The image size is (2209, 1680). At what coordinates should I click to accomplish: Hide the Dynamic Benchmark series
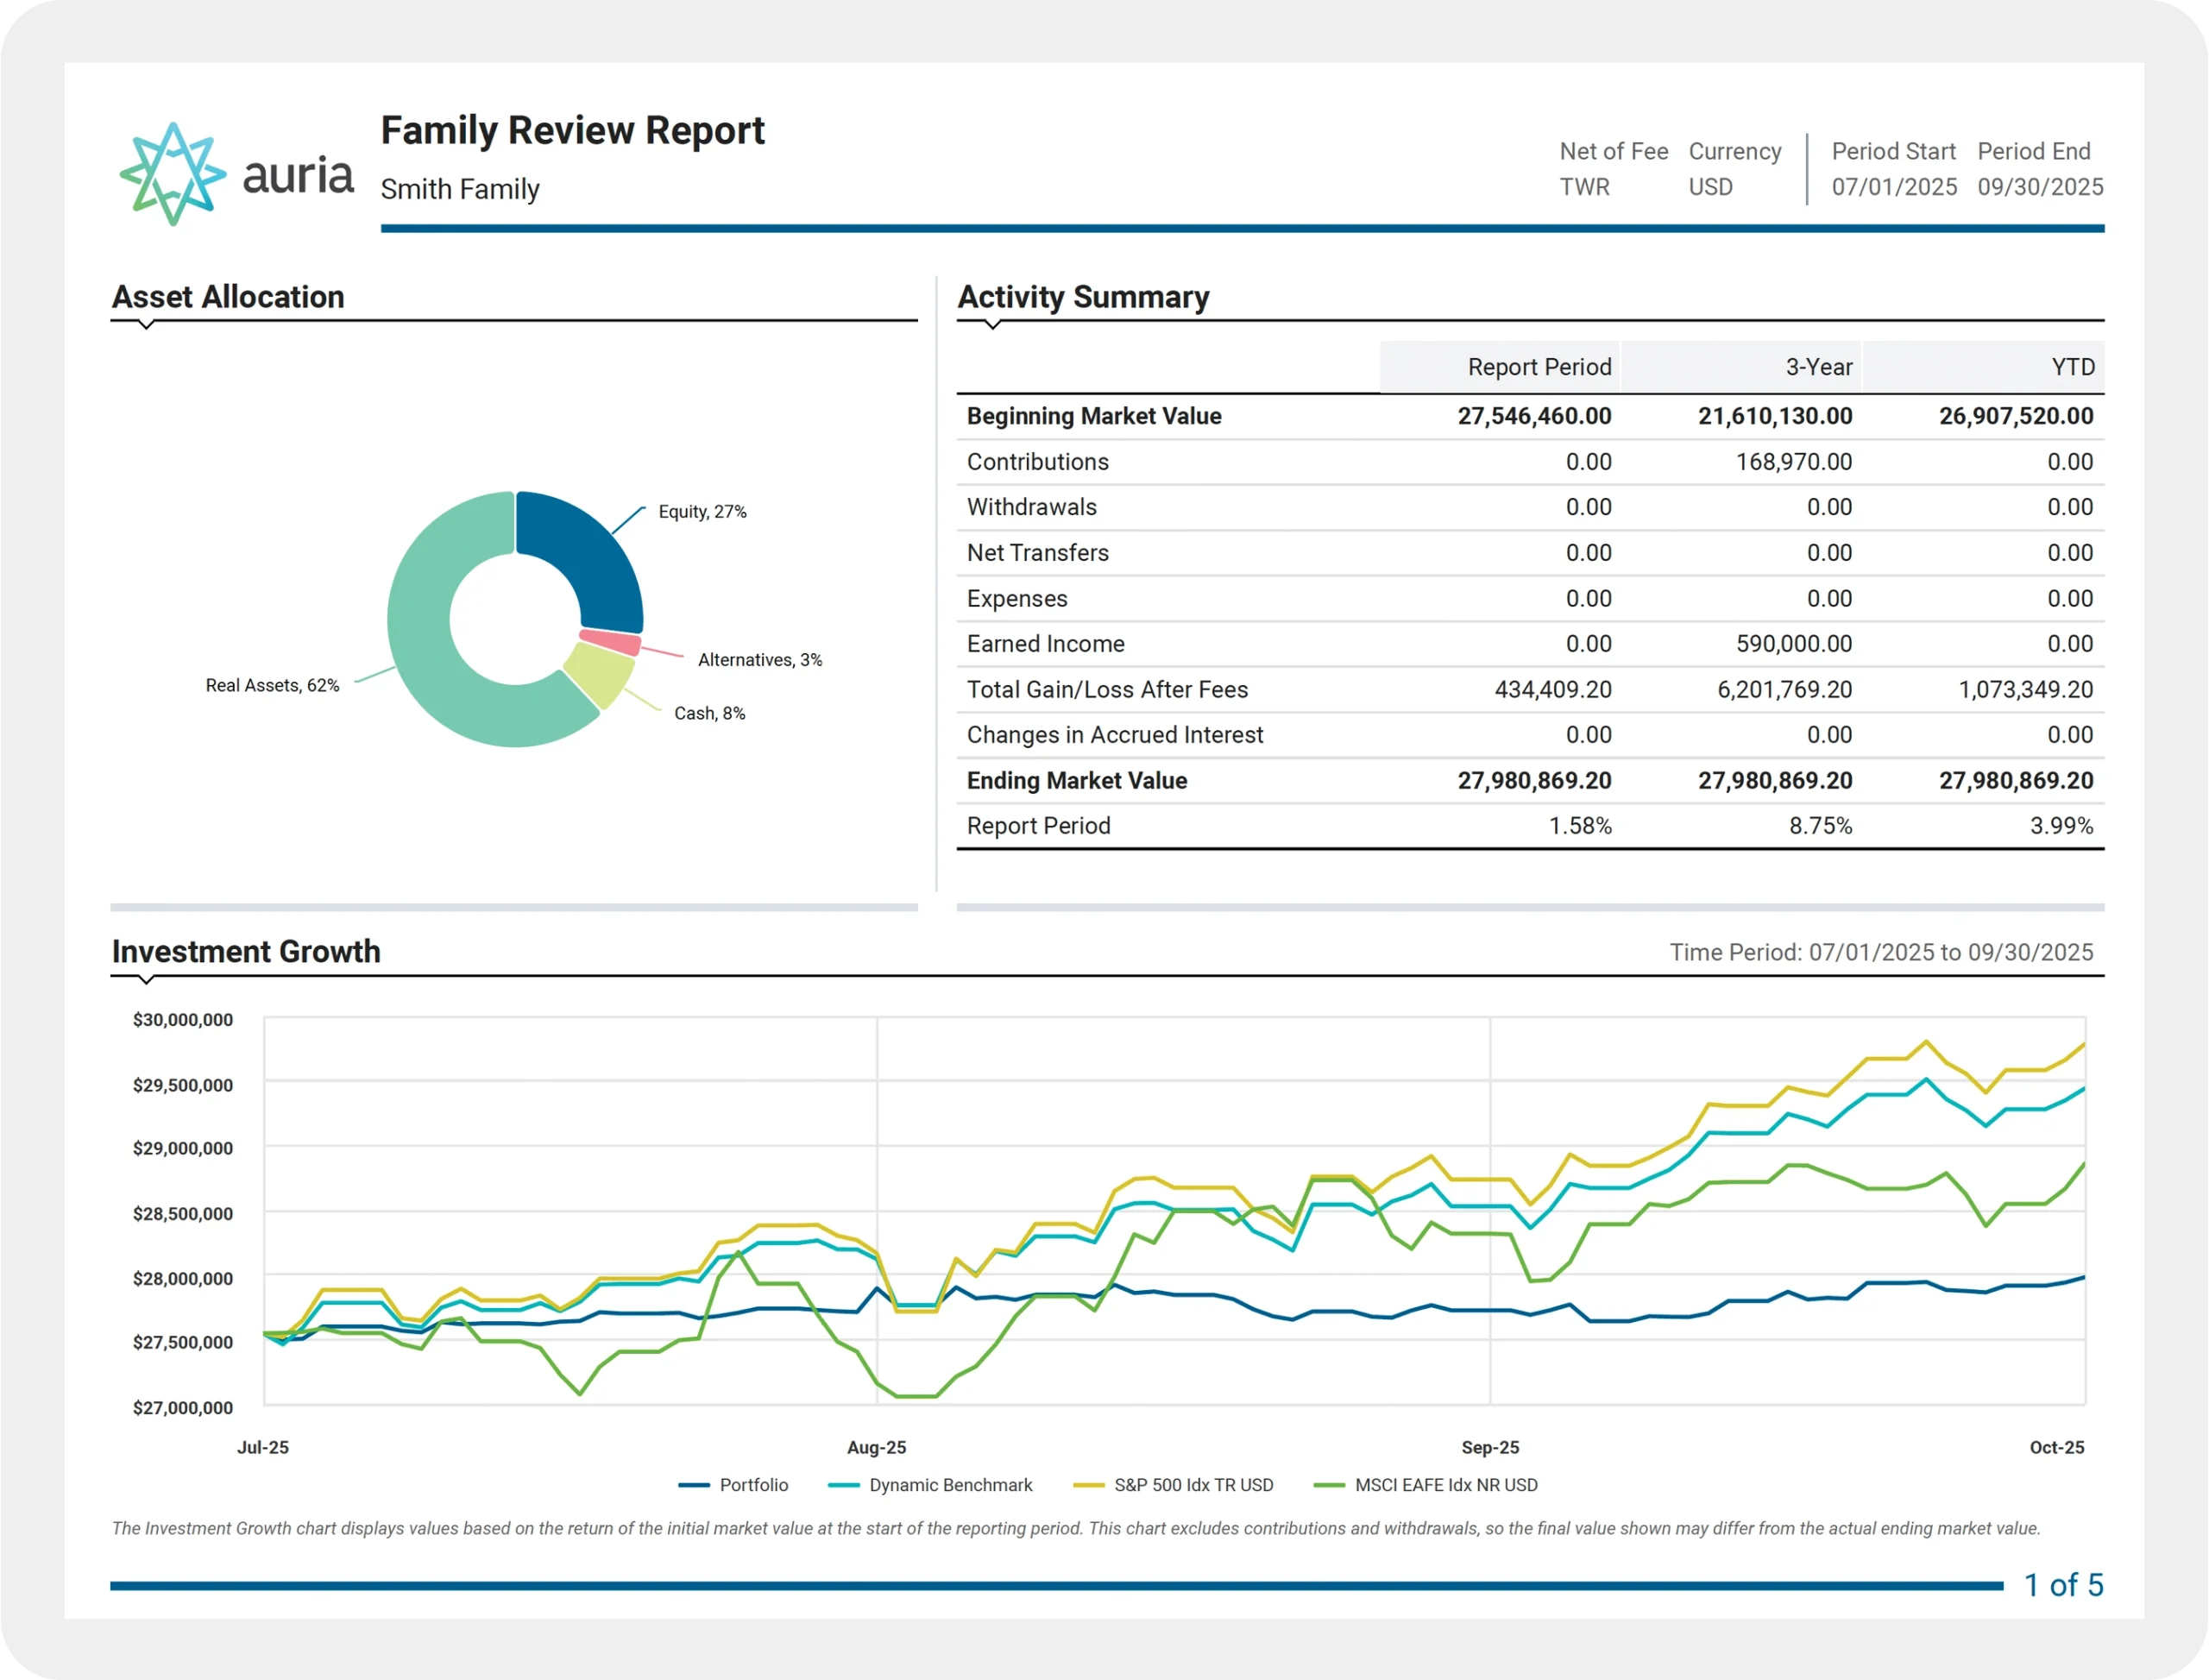point(949,1485)
